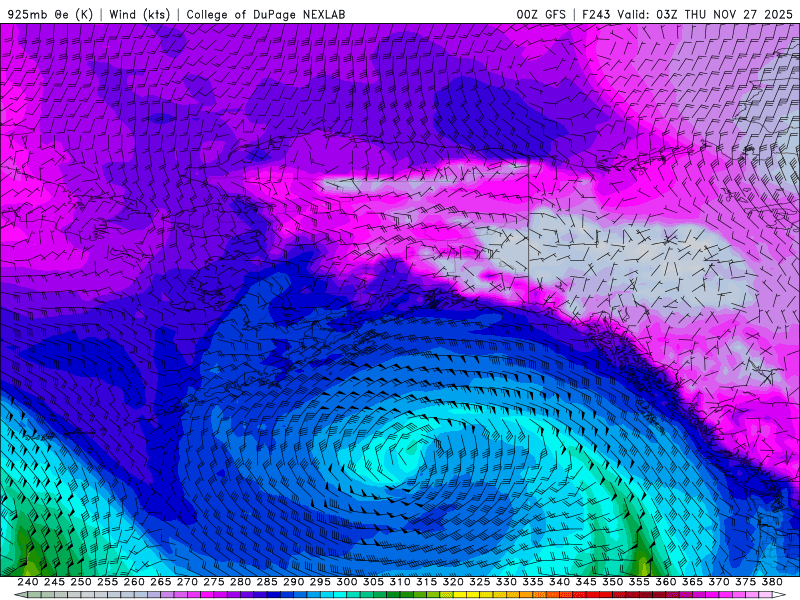Viewport: 800px width, 600px height.
Task: Click the 335 color scale label
Action: click(x=533, y=582)
